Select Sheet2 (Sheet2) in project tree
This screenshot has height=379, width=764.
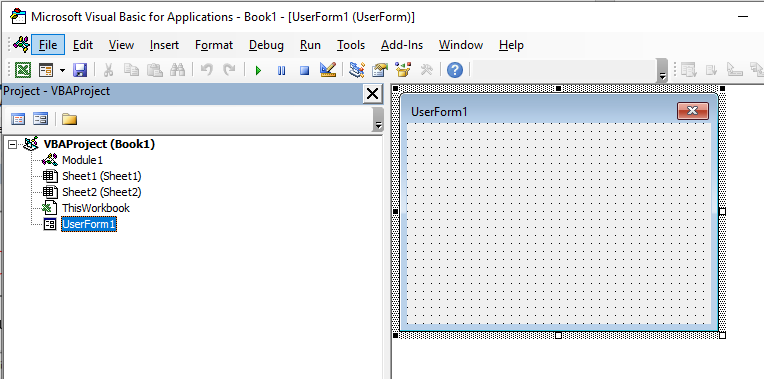(101, 192)
